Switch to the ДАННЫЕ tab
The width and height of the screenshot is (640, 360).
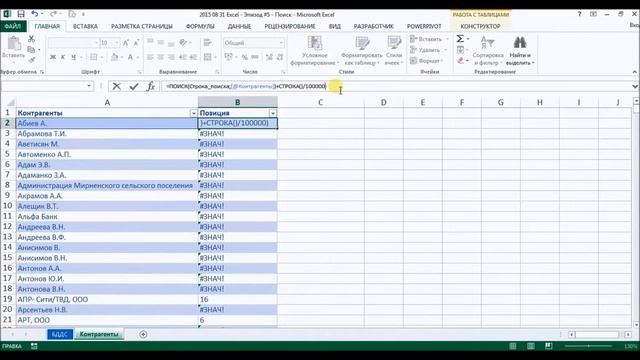(x=239, y=26)
